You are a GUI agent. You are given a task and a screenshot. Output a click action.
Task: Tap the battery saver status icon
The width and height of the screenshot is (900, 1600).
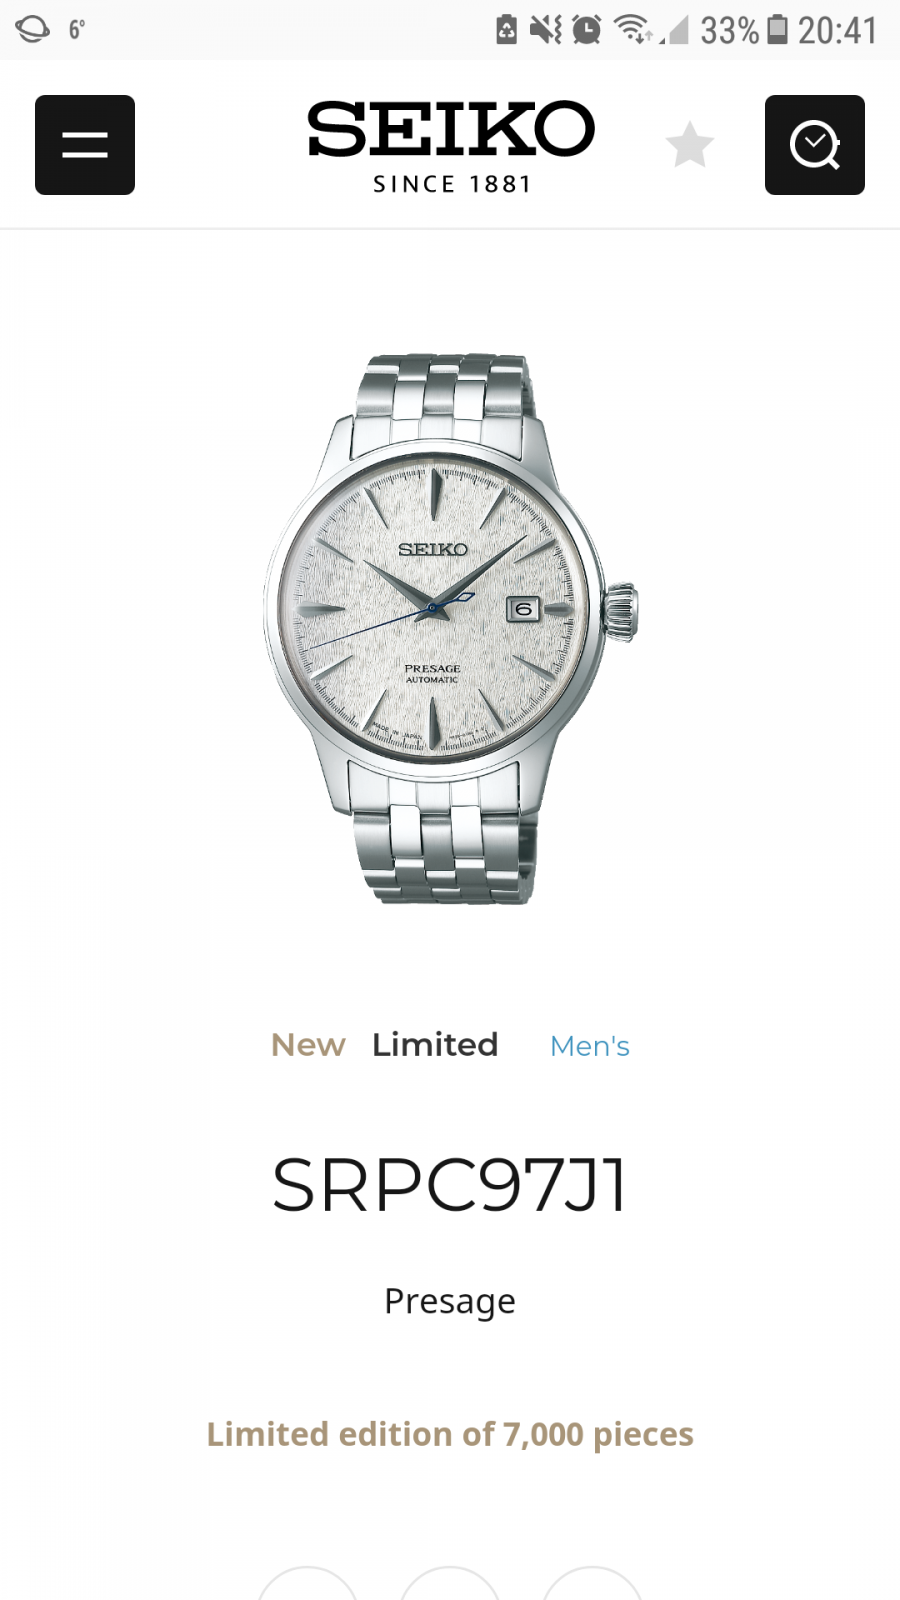pos(507,30)
